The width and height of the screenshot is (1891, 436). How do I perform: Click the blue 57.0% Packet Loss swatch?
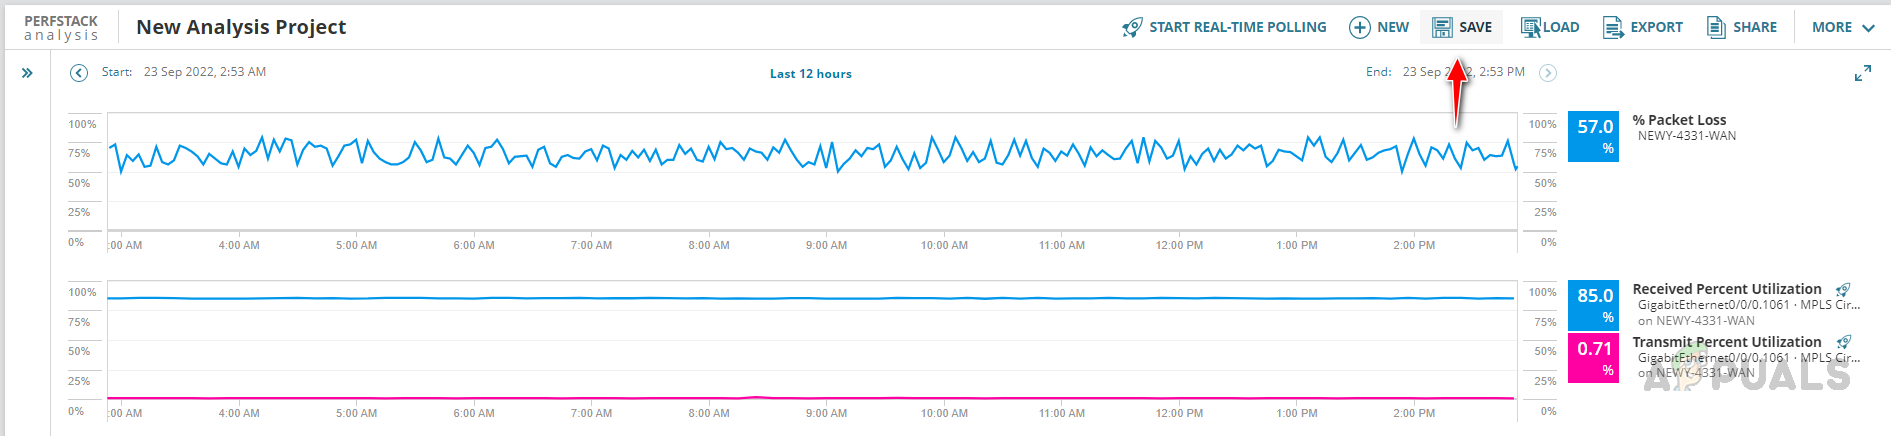click(x=1593, y=136)
